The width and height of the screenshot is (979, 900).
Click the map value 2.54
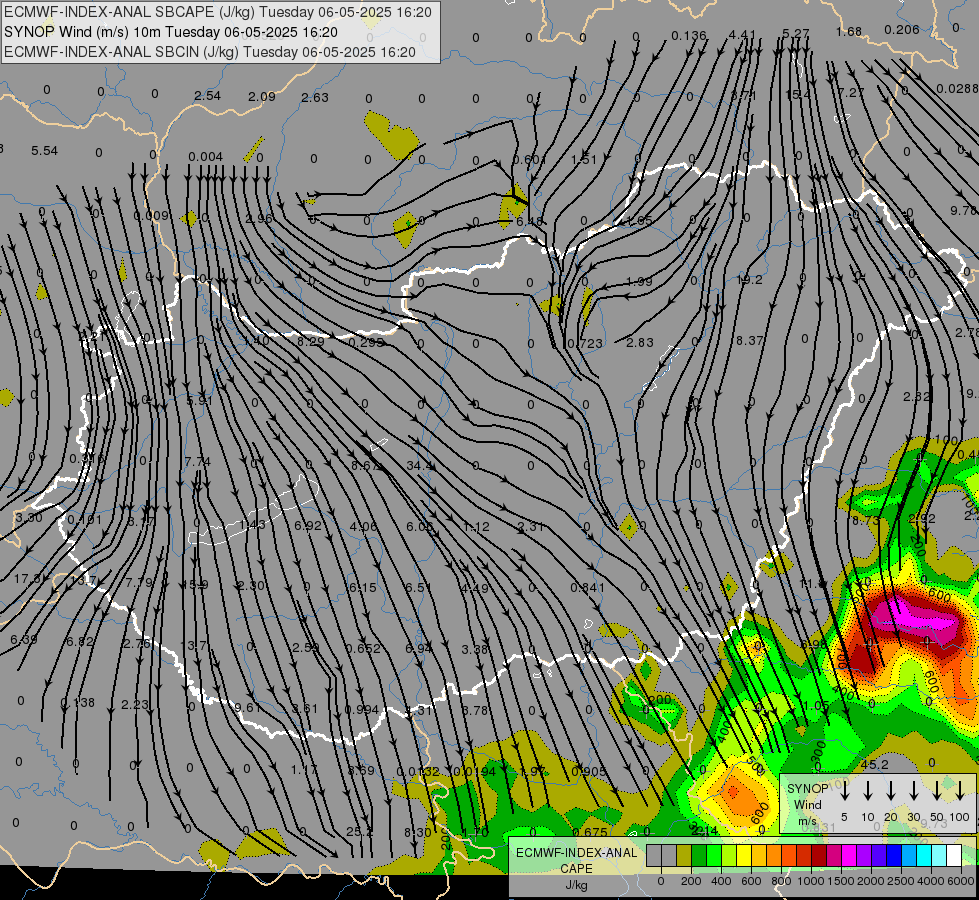[207, 96]
